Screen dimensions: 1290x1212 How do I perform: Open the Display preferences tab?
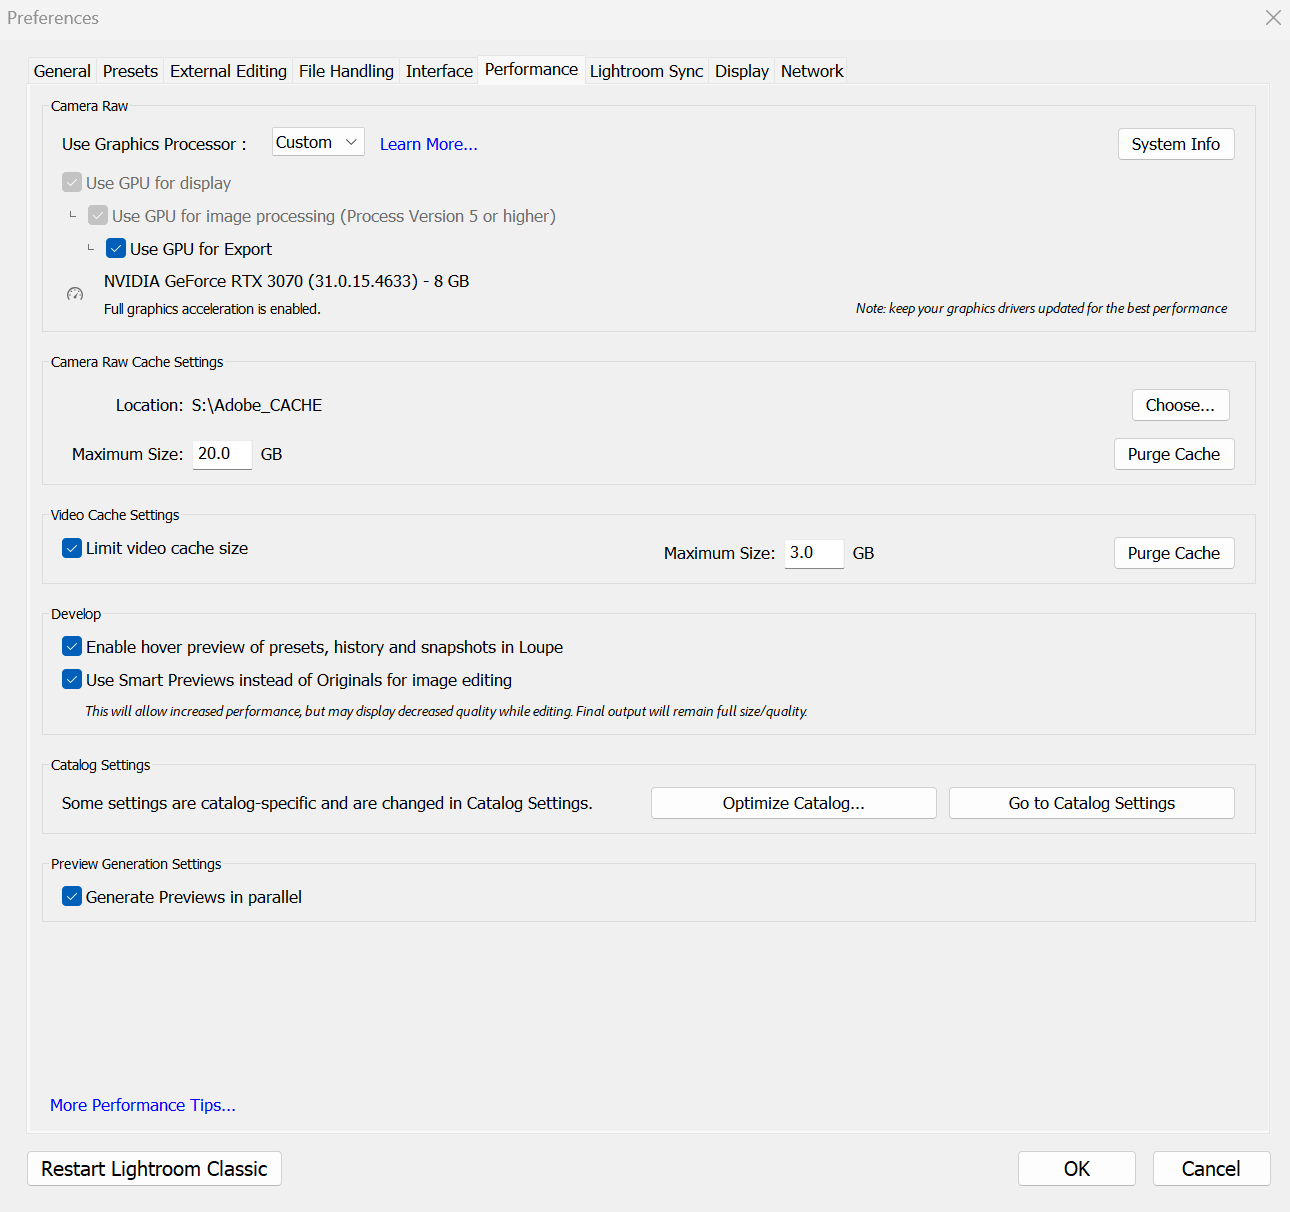coord(741,71)
